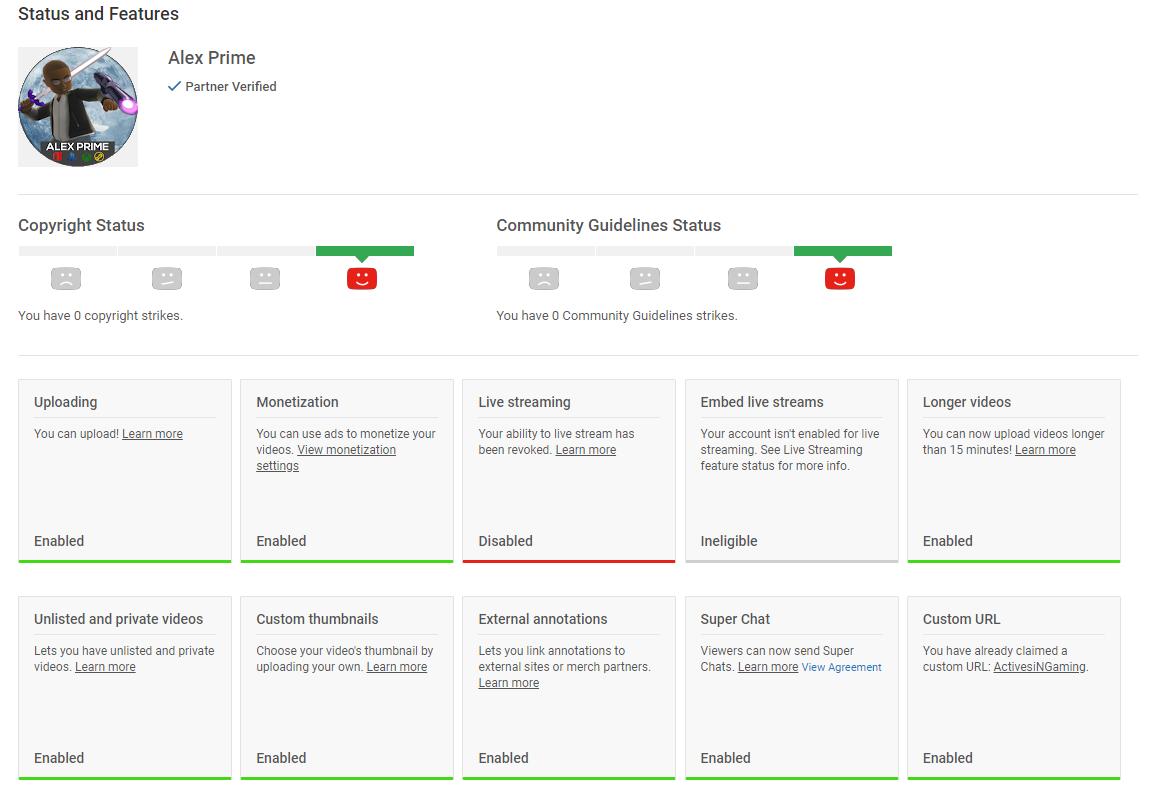Click the Enabled status in Longer videos card

point(947,541)
